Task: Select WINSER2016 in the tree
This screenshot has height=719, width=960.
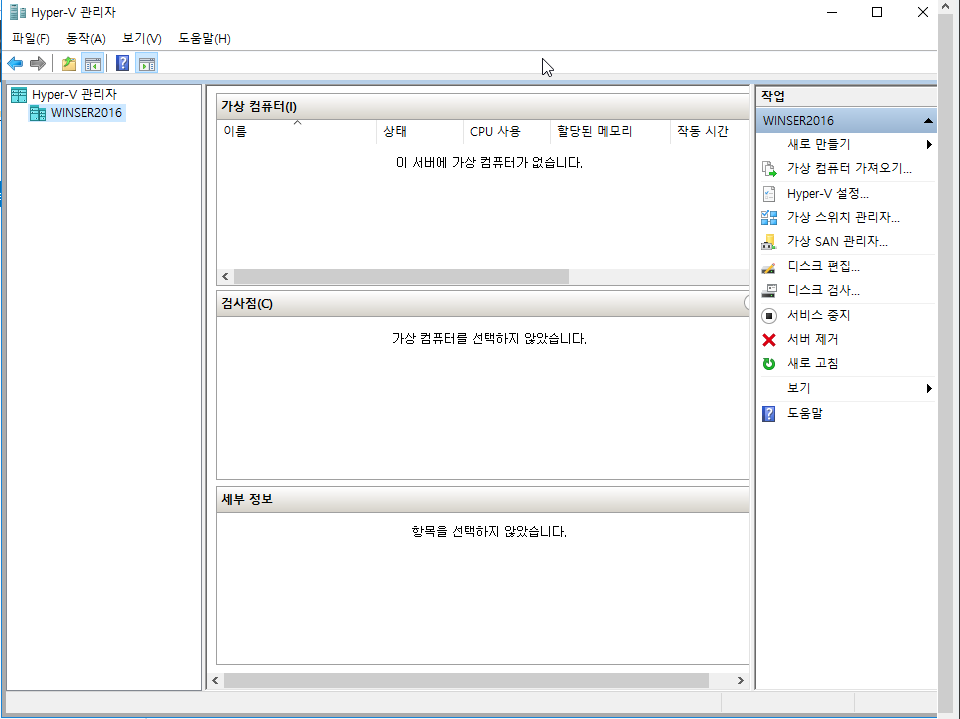Action: [86, 113]
